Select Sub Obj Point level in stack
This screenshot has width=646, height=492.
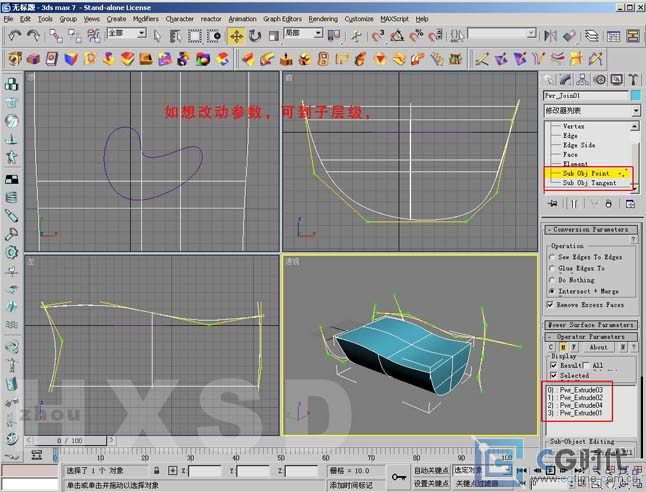coord(588,173)
